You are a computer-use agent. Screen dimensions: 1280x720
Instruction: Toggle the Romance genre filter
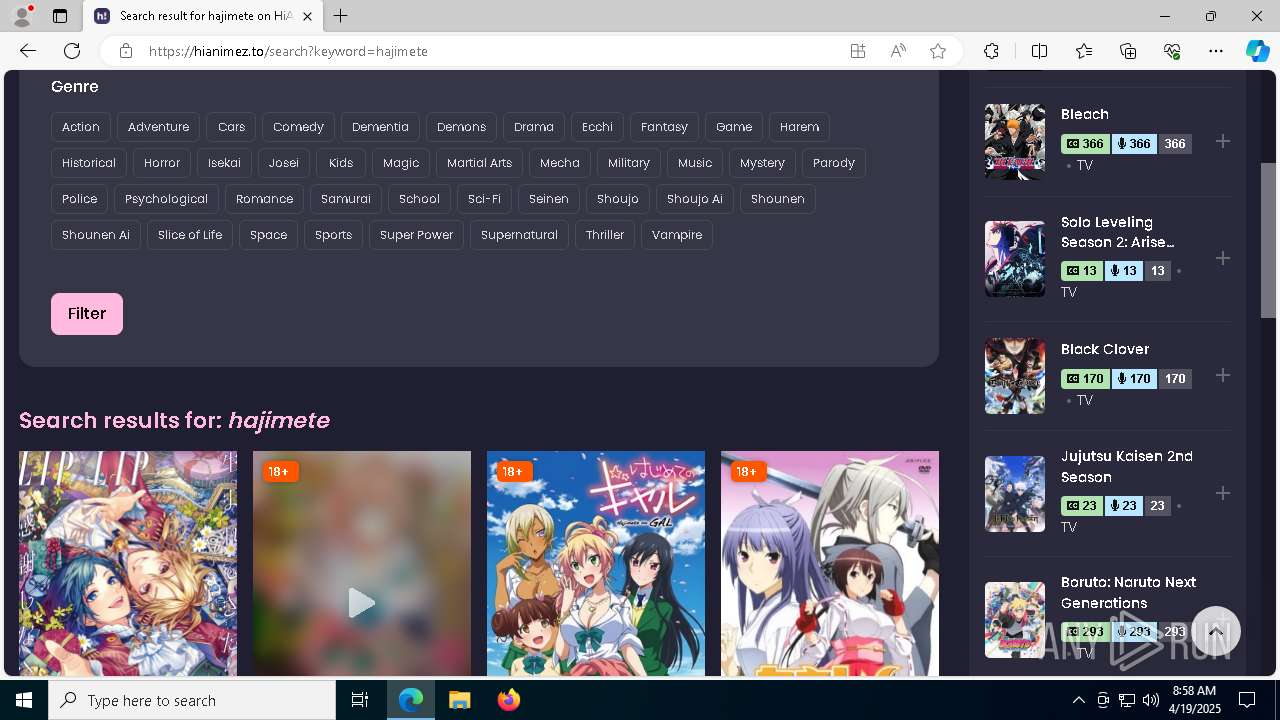click(x=264, y=199)
